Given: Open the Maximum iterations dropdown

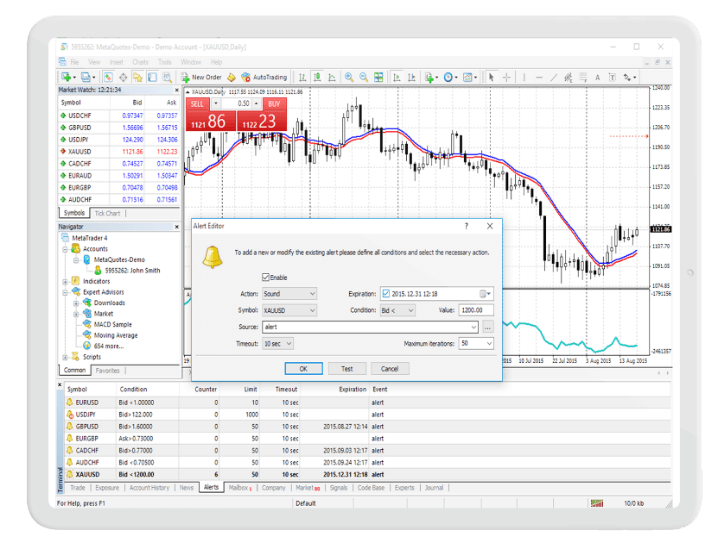Looking at the screenshot, I should point(476,344).
